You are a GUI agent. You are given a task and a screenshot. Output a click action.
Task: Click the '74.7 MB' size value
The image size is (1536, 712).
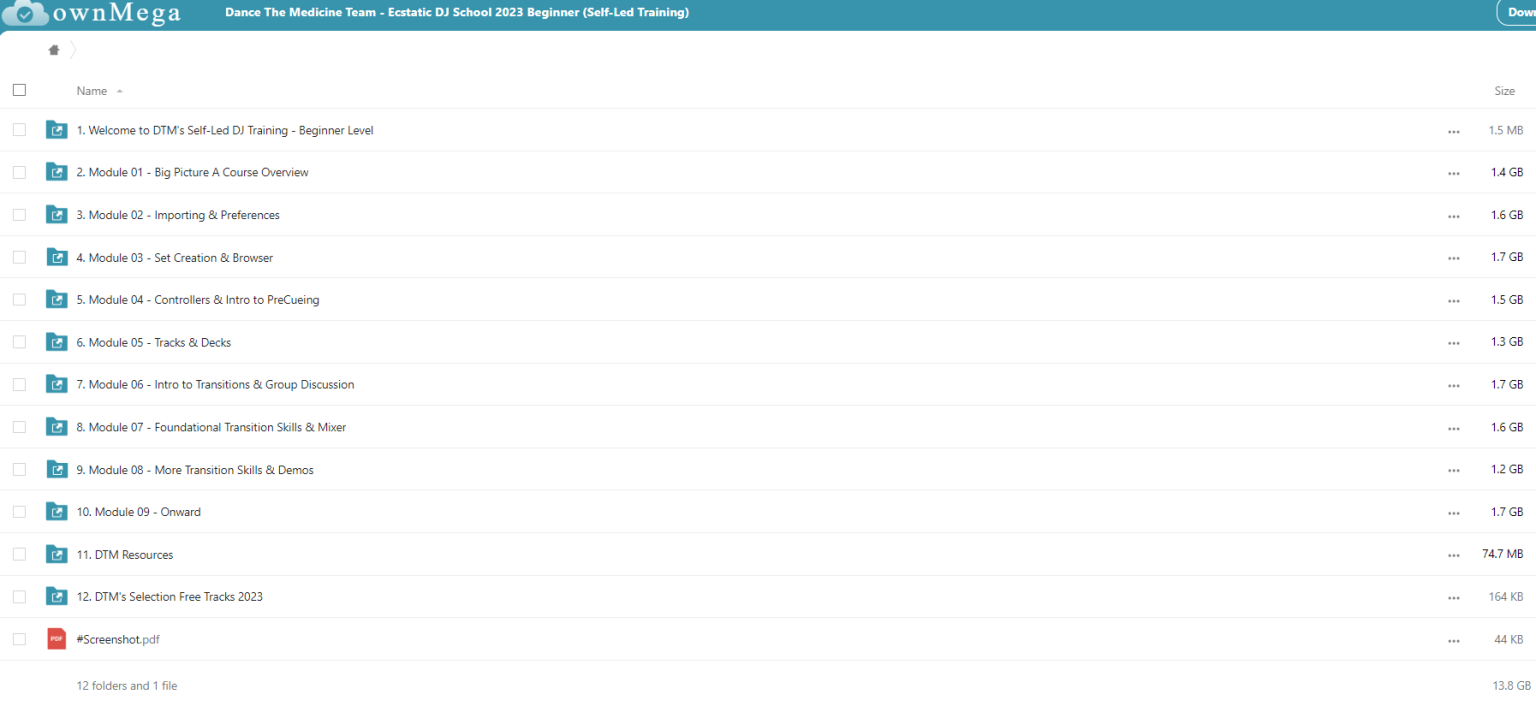click(x=1503, y=554)
